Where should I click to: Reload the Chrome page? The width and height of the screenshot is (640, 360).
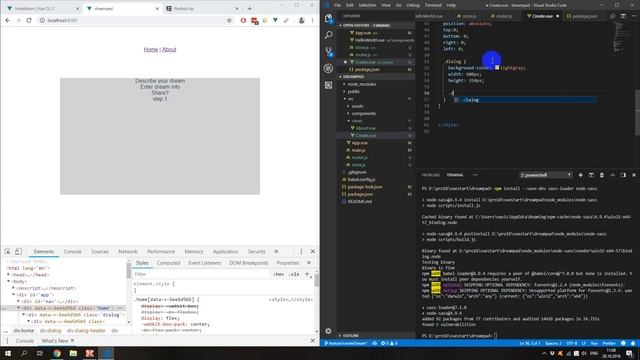(29, 20)
